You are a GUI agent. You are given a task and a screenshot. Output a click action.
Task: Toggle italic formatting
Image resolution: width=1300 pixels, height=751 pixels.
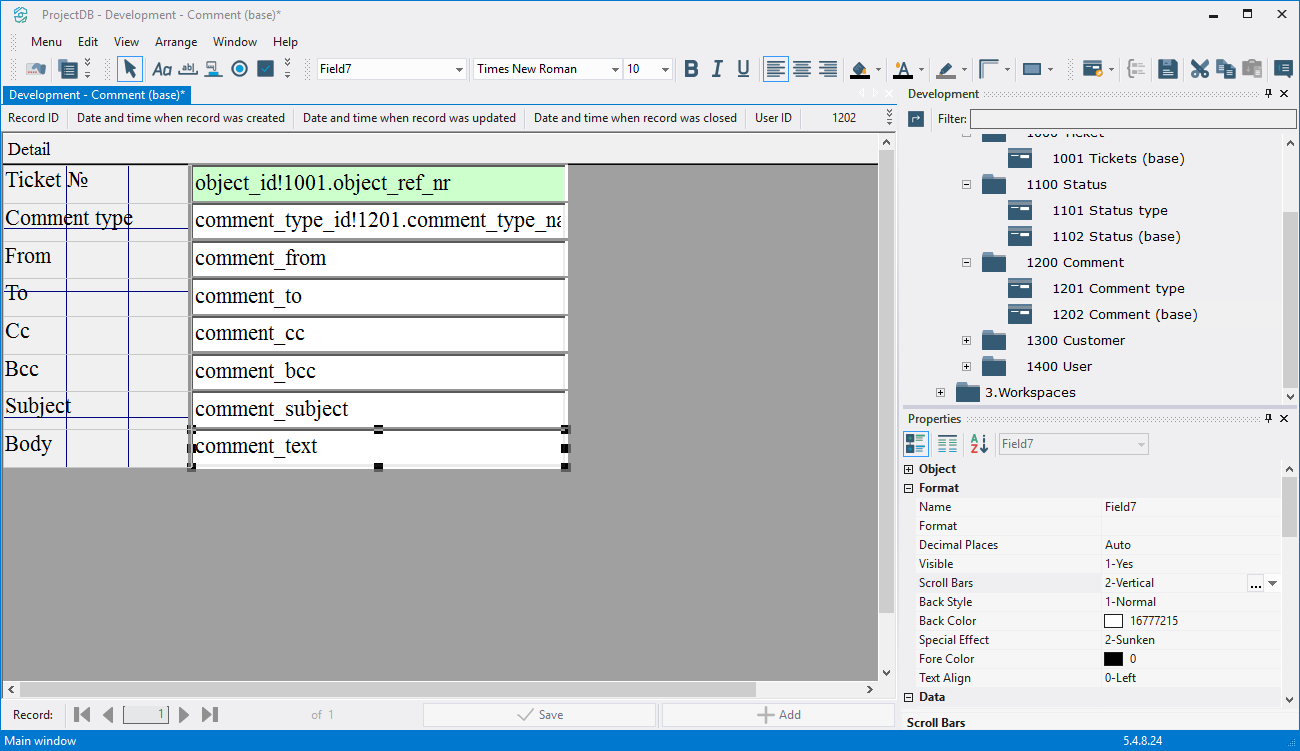tap(717, 69)
